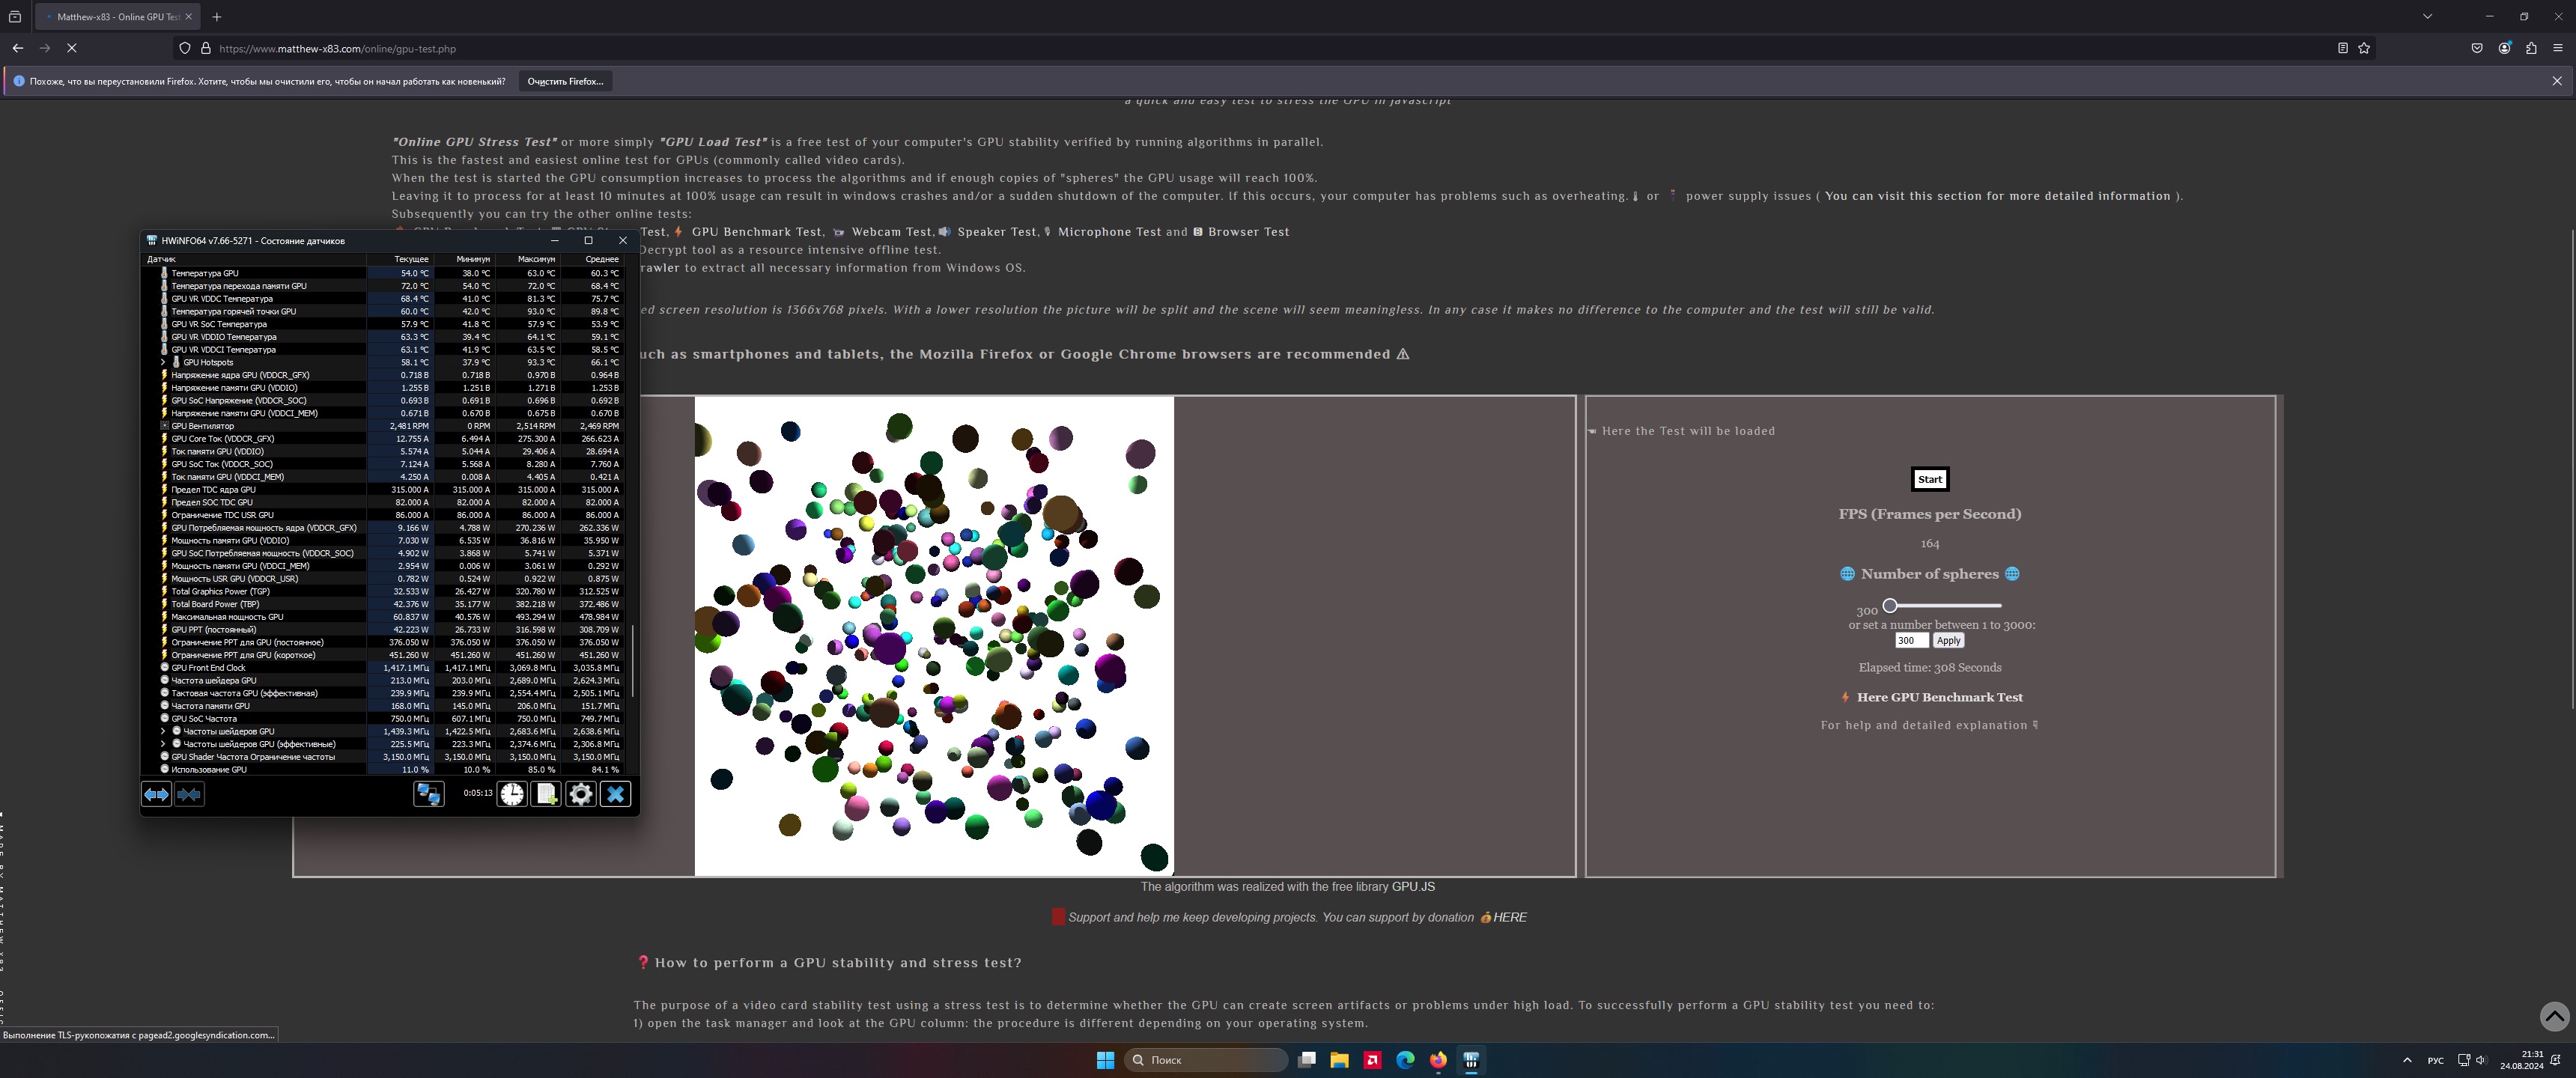2576x1078 pixels.
Task: Bookmark page with star icon
Action: coord(2364,48)
